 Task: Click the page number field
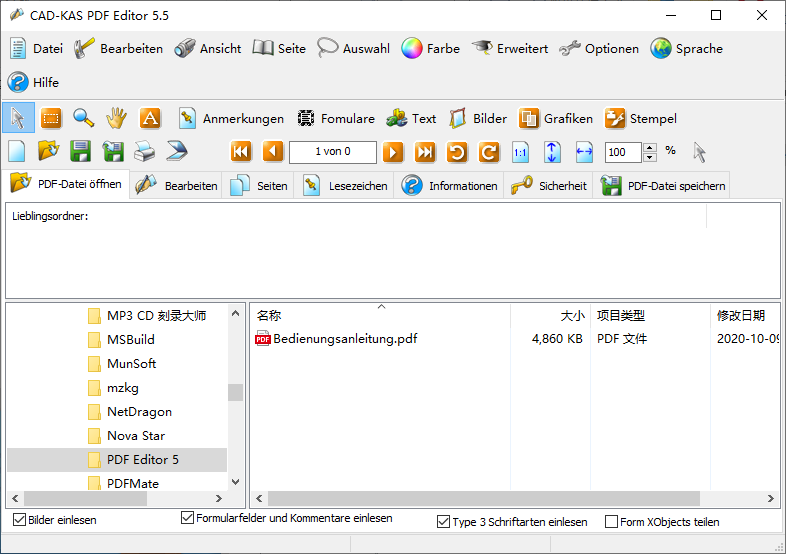tap(333, 152)
